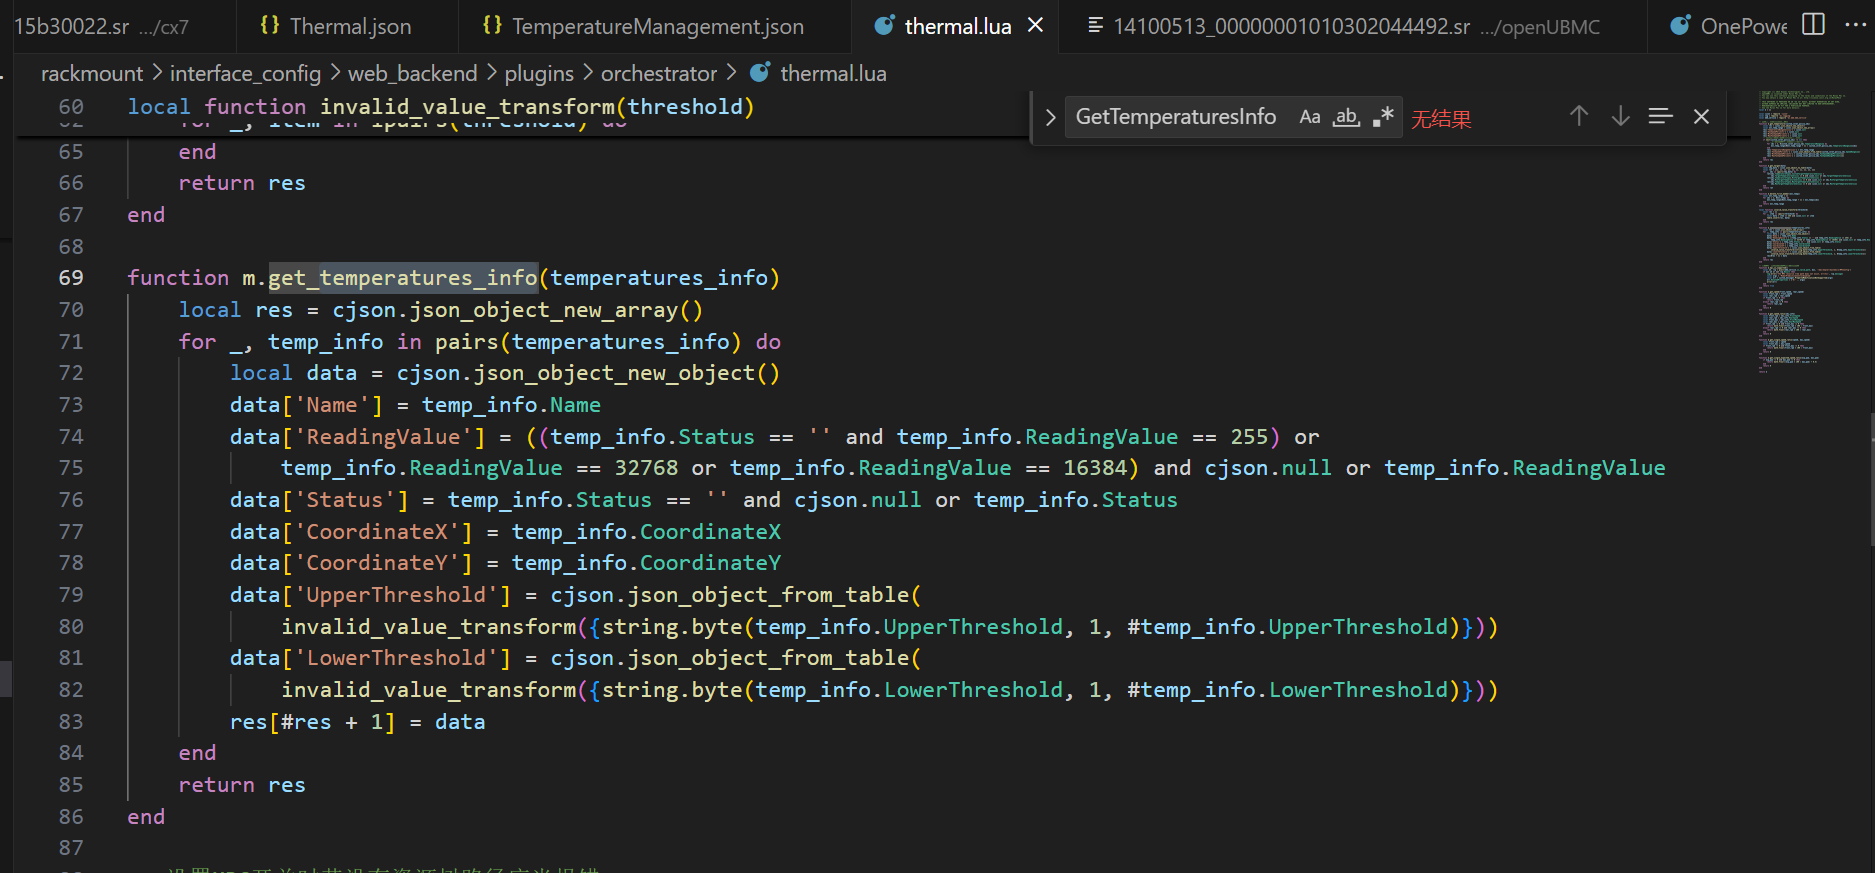Click Find in Selection icon
This screenshot has width=1875, height=873.
tap(1660, 117)
